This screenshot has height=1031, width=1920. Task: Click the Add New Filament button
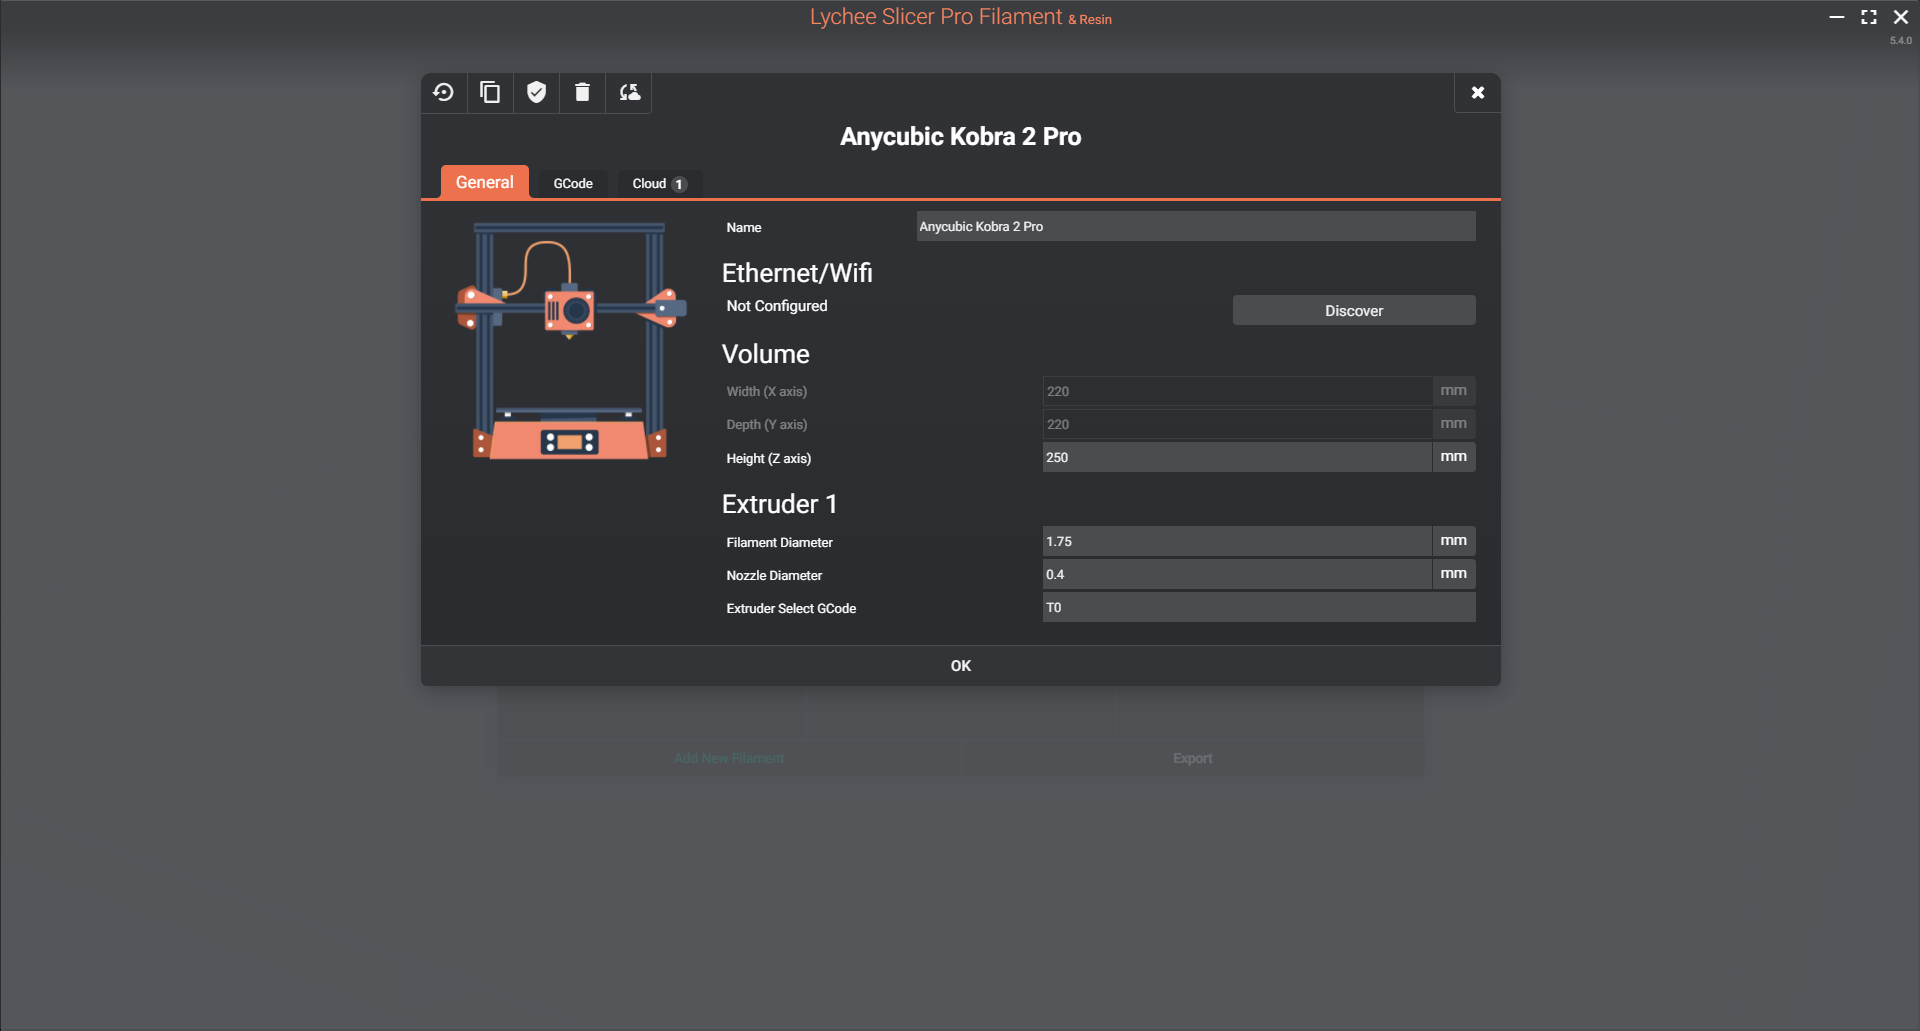coord(728,758)
